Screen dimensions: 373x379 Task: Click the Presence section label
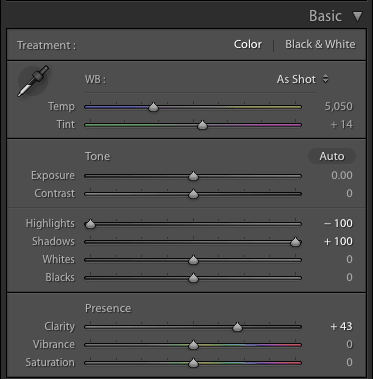pos(108,308)
